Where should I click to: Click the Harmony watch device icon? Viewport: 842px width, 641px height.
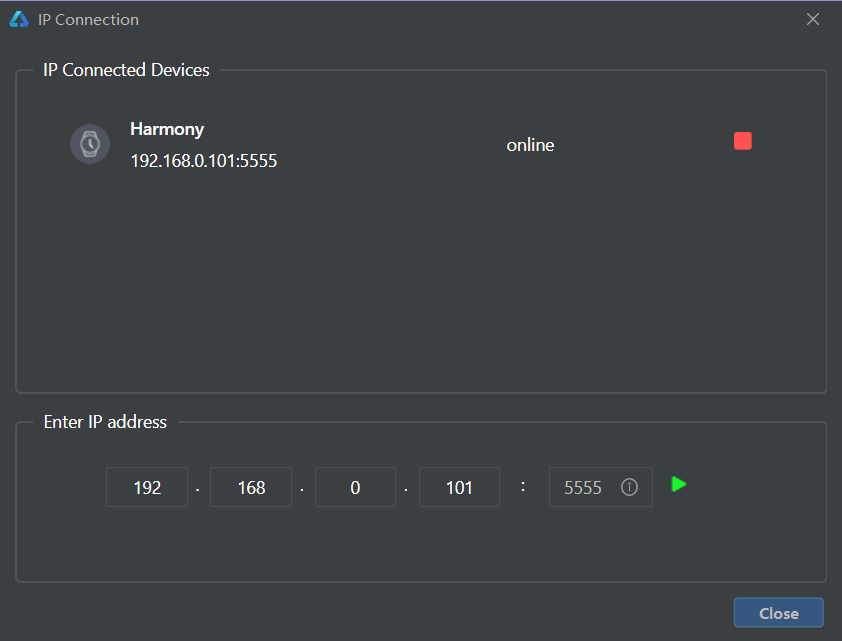(90, 144)
